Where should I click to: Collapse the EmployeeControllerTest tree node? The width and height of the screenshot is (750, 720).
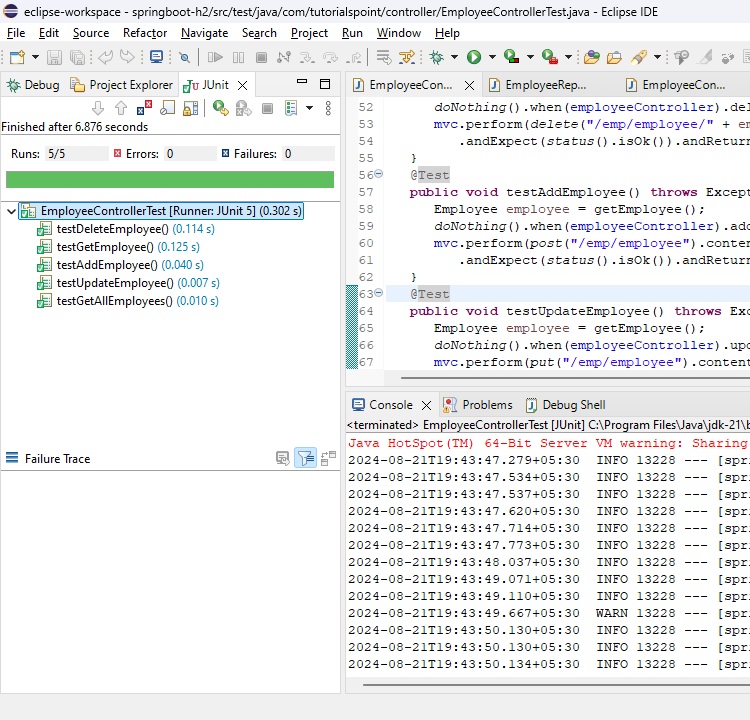10,211
